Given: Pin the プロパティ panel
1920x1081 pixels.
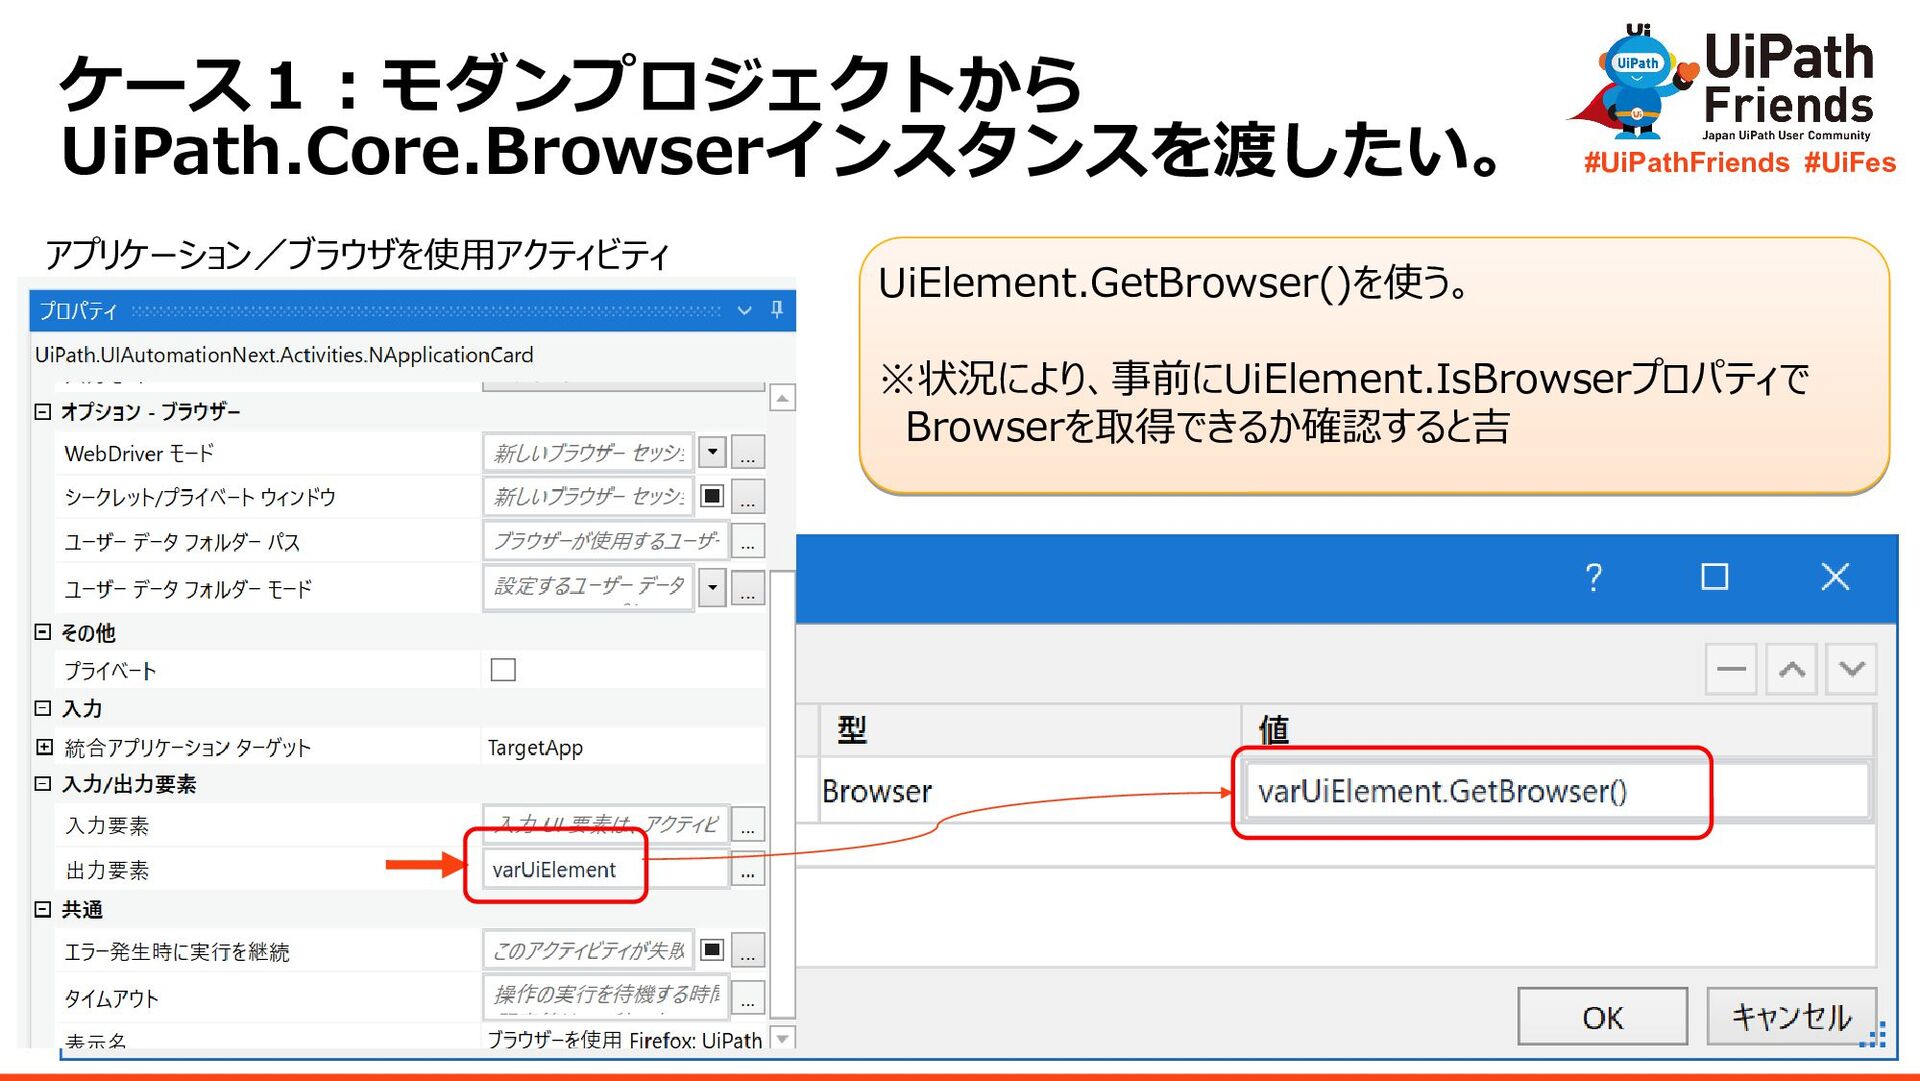Looking at the screenshot, I should 777,310.
